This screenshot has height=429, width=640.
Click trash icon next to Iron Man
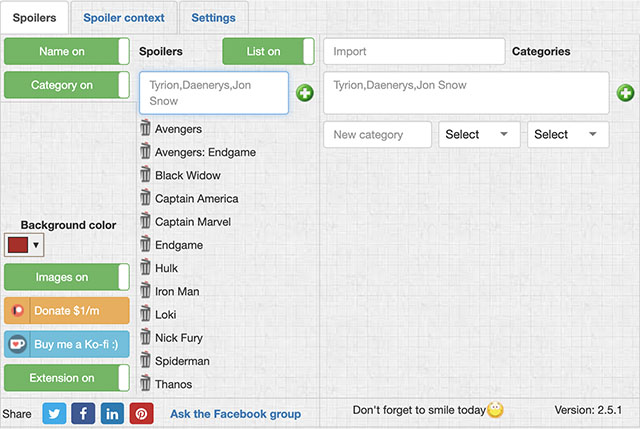(145, 291)
